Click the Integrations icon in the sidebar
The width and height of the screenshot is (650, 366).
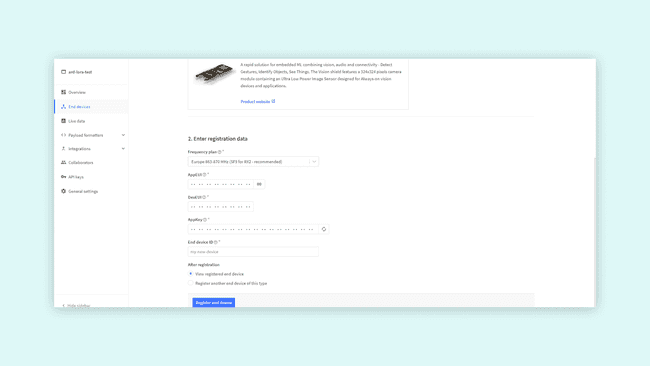point(63,148)
